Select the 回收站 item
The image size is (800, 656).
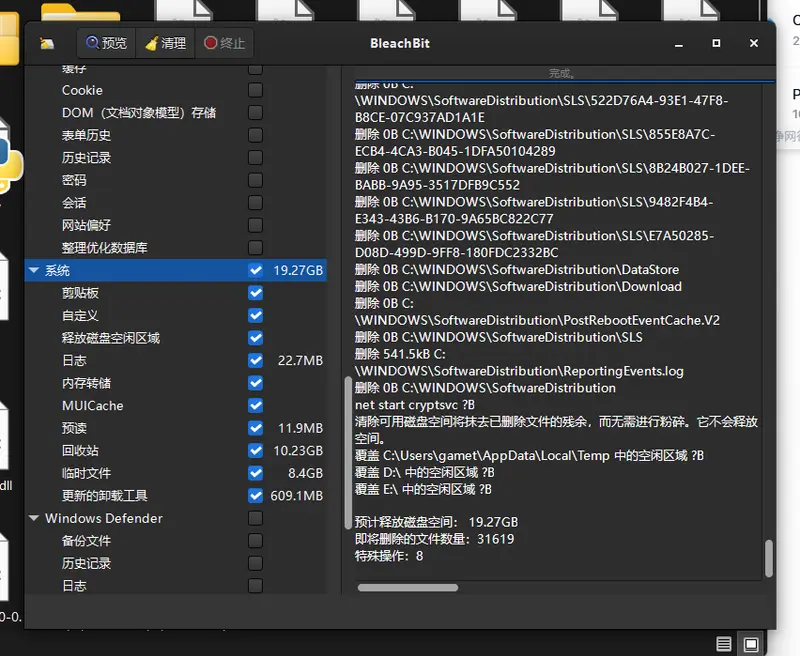(80, 450)
